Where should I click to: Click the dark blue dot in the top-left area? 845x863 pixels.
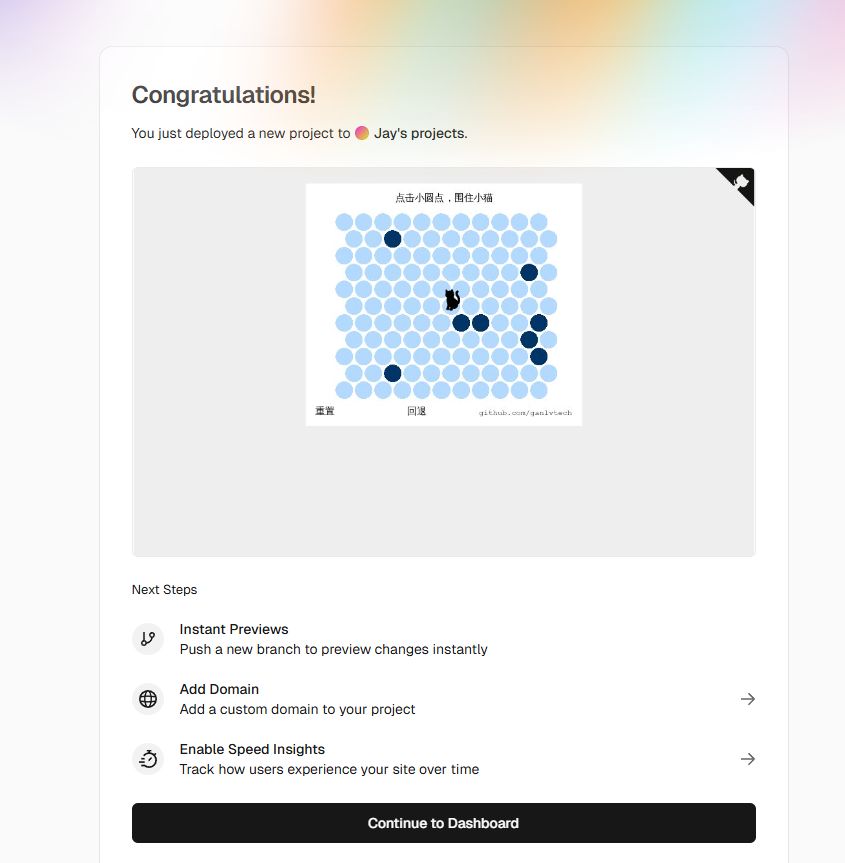tap(392, 238)
